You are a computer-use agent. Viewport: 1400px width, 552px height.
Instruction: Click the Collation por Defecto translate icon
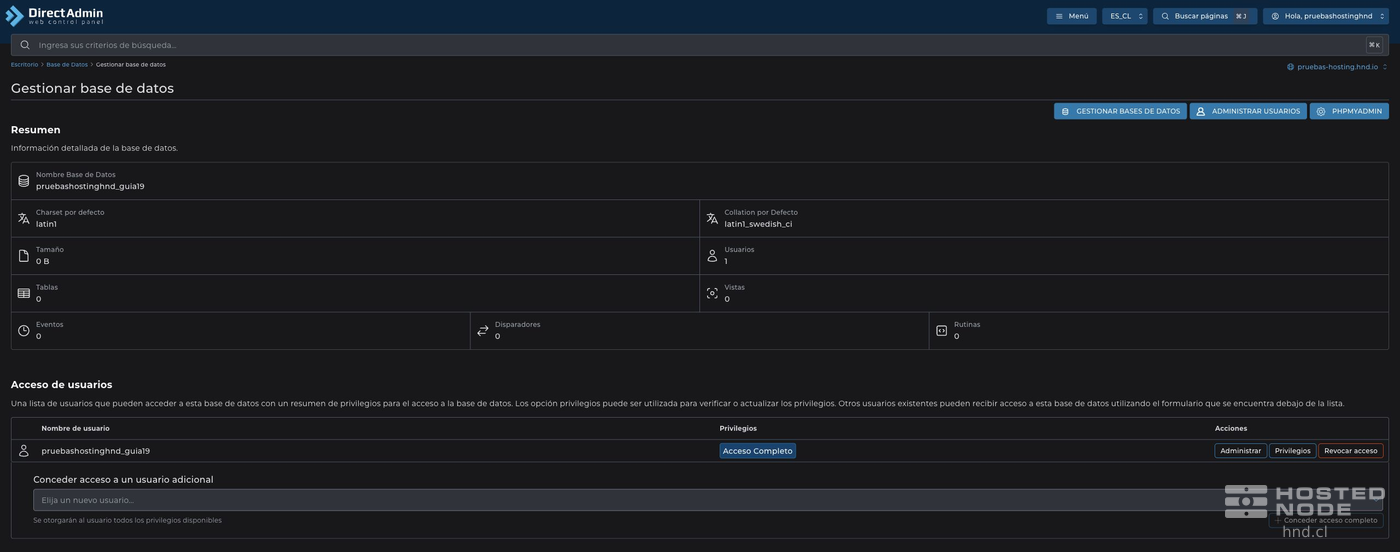[712, 218]
